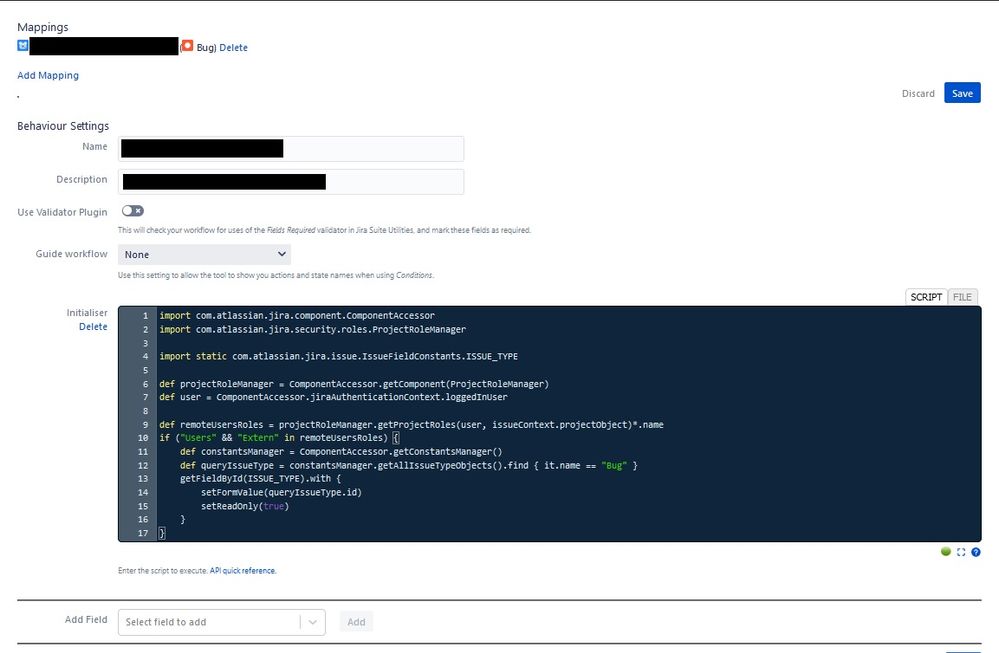
Task: Click the ProjectRoleManager import on line 2
Action: point(312,329)
